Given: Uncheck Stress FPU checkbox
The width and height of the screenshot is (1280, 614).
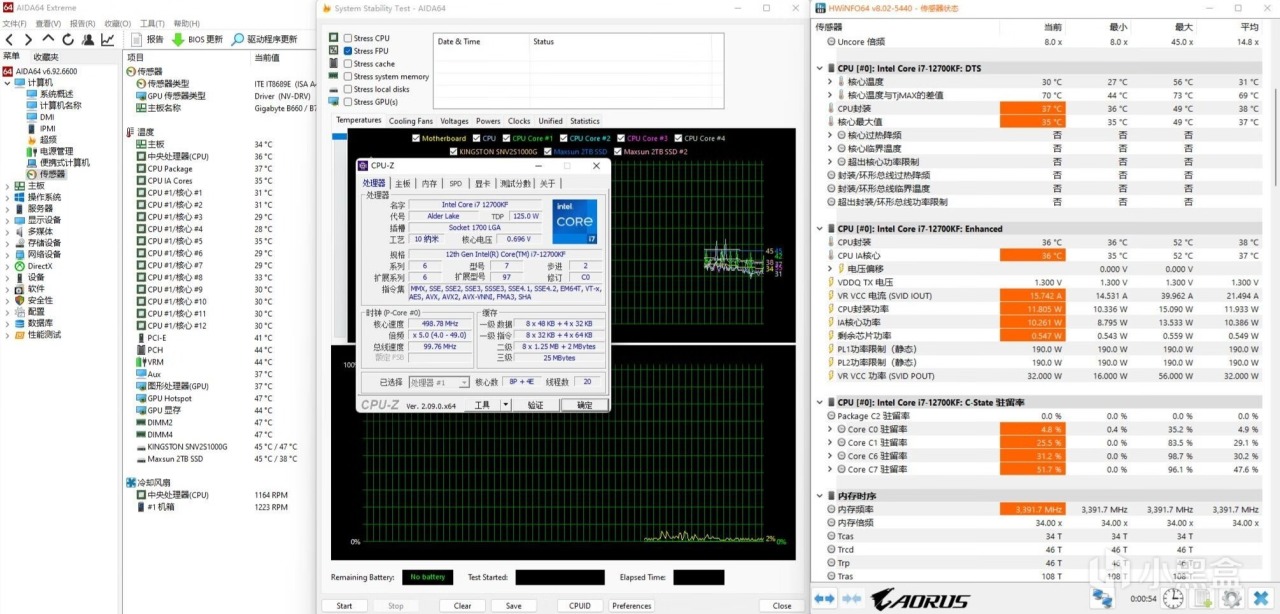Looking at the screenshot, I should [x=348, y=51].
